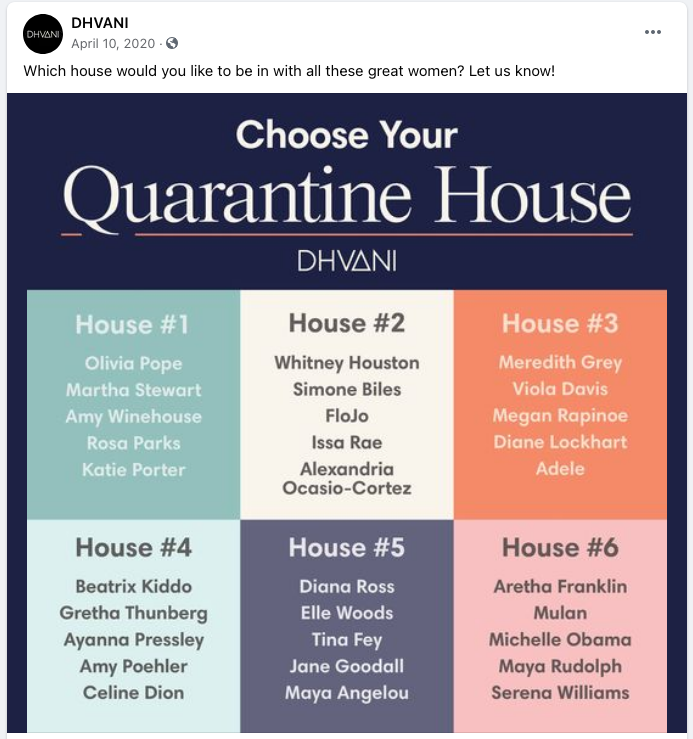The width and height of the screenshot is (693, 739).
Task: Click the name Whitney Houston in House #2
Action: click(x=346, y=363)
